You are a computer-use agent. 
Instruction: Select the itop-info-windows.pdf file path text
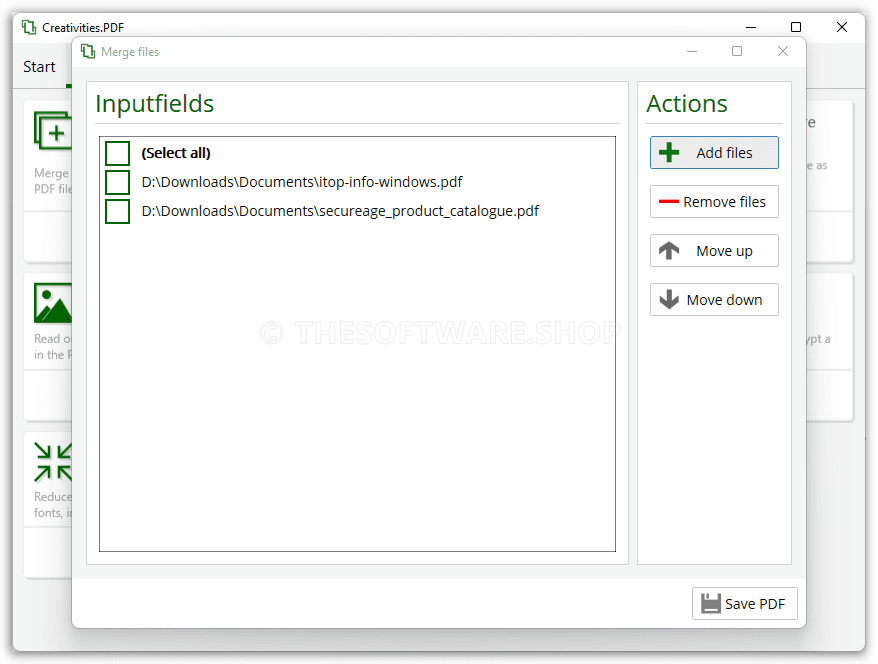[302, 182]
